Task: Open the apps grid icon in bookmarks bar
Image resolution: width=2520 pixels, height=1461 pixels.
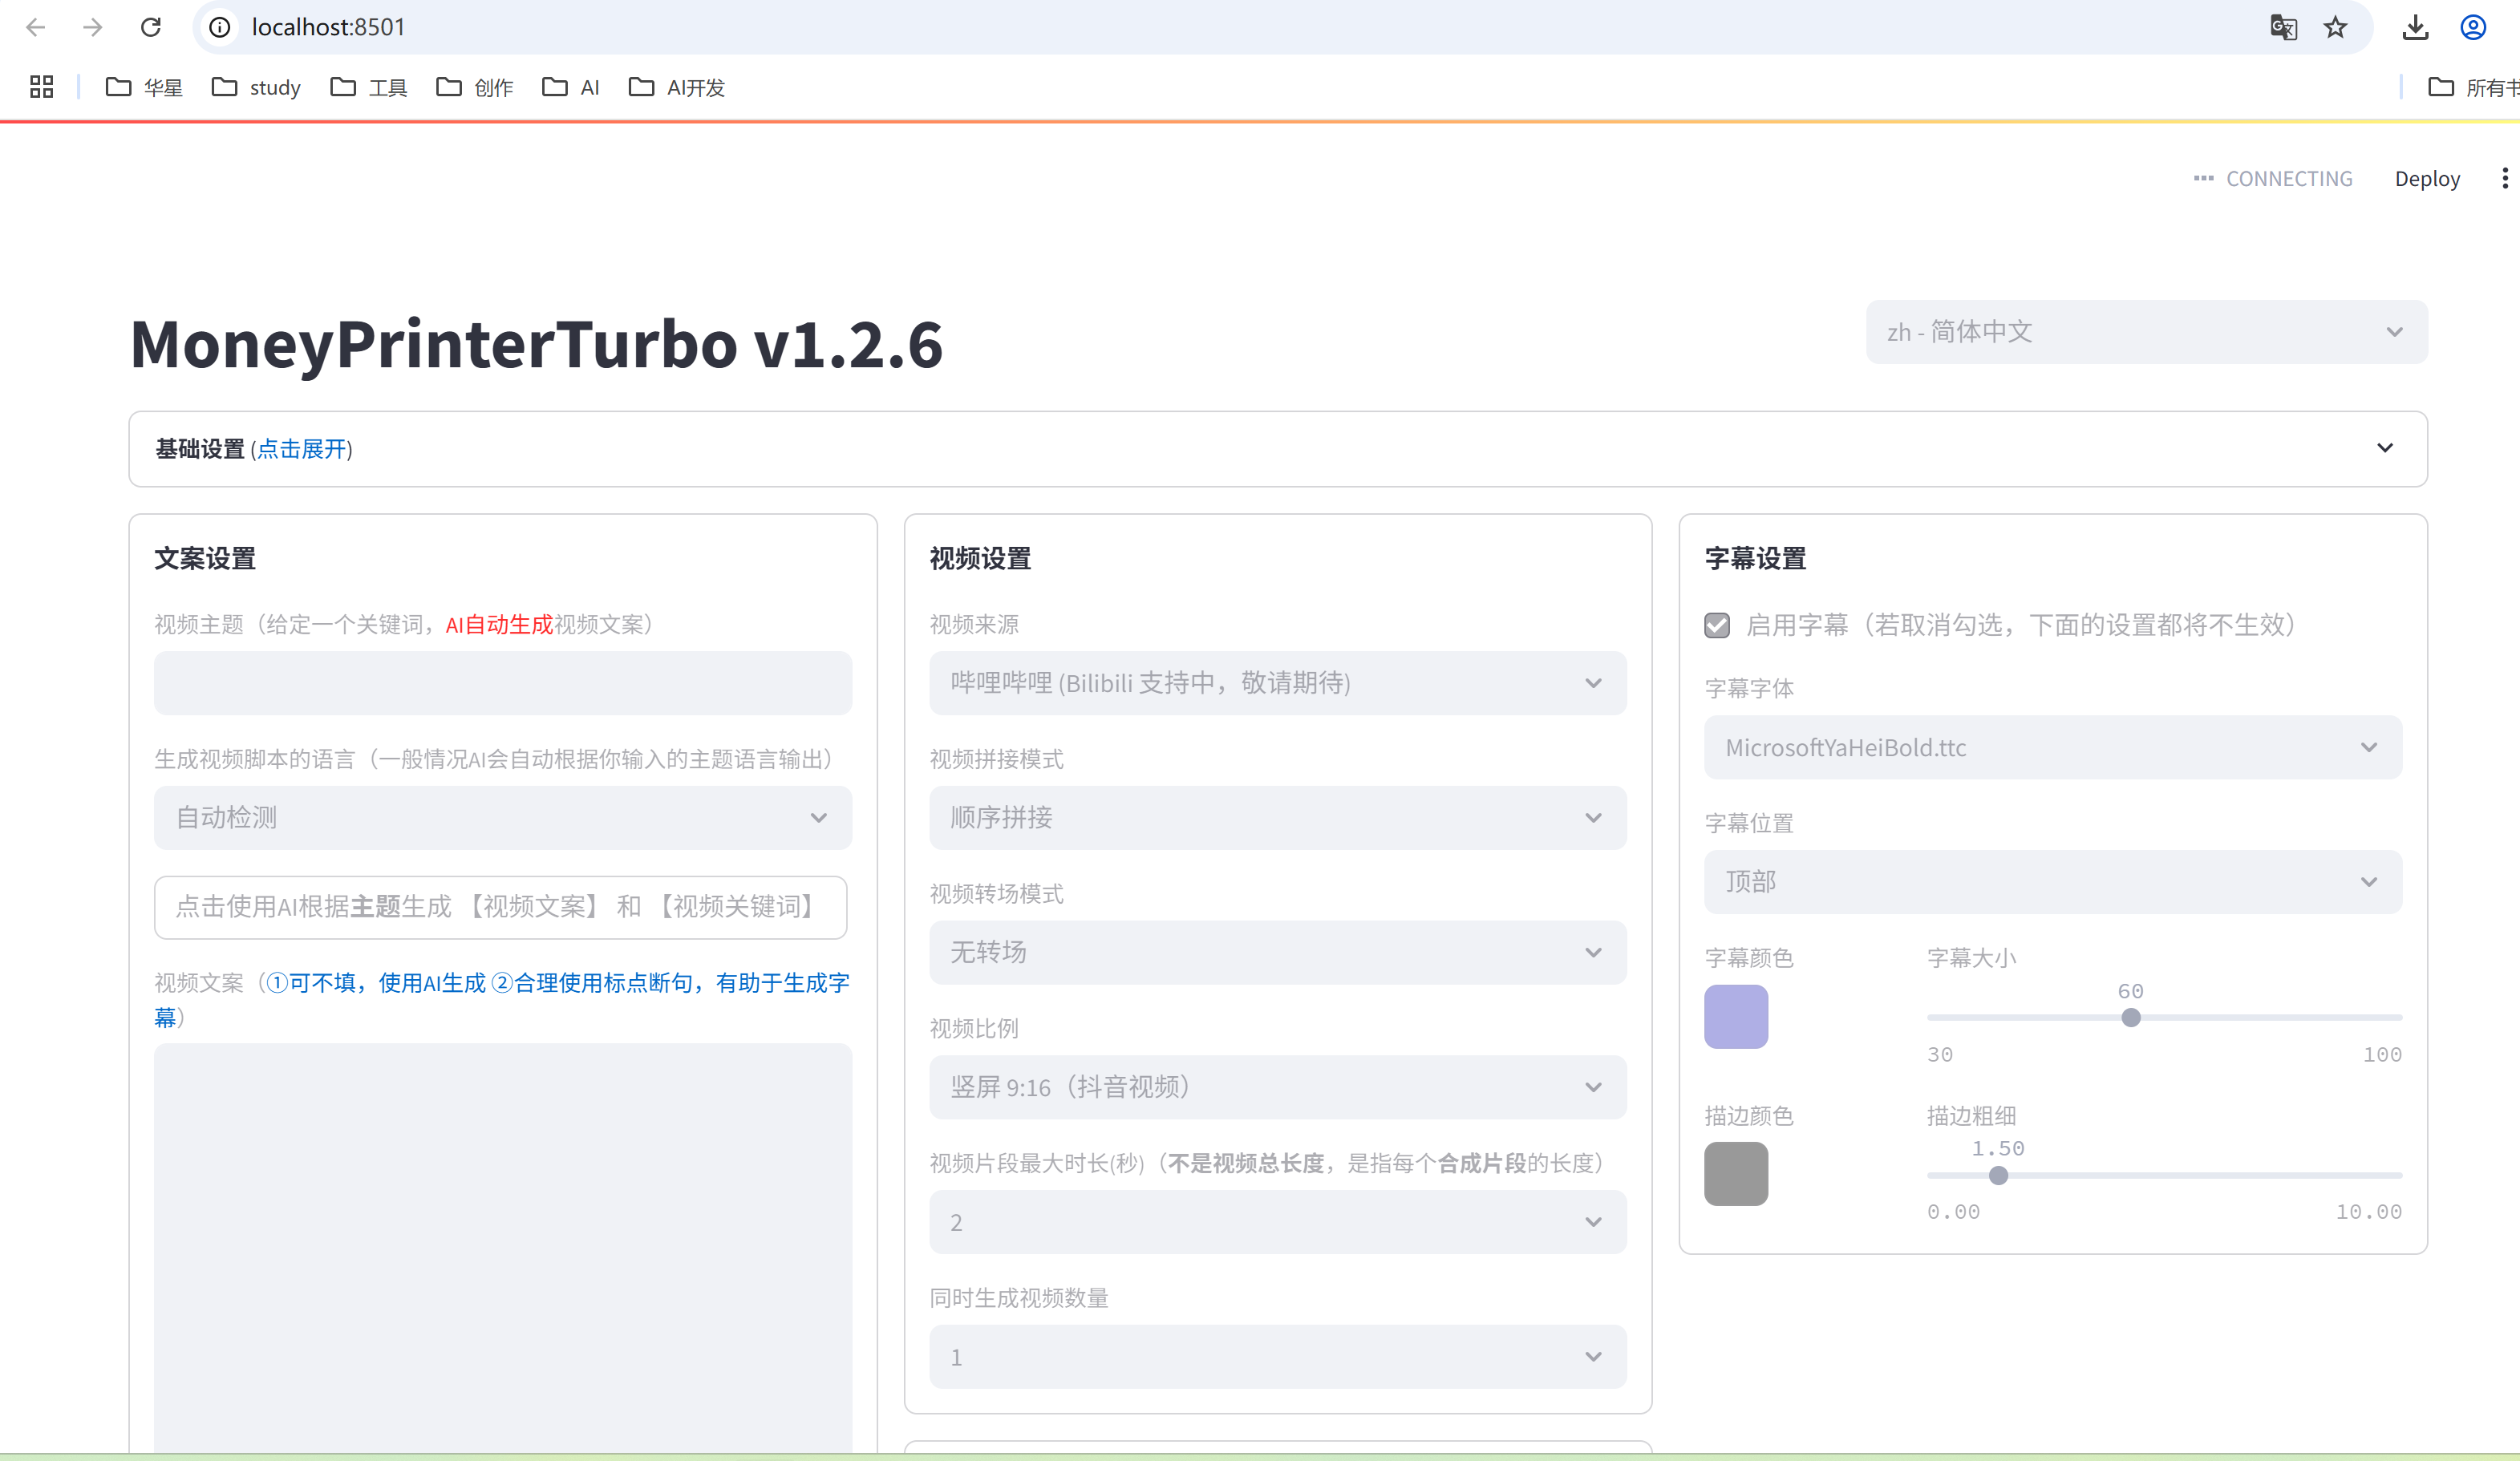Action: click(41, 87)
